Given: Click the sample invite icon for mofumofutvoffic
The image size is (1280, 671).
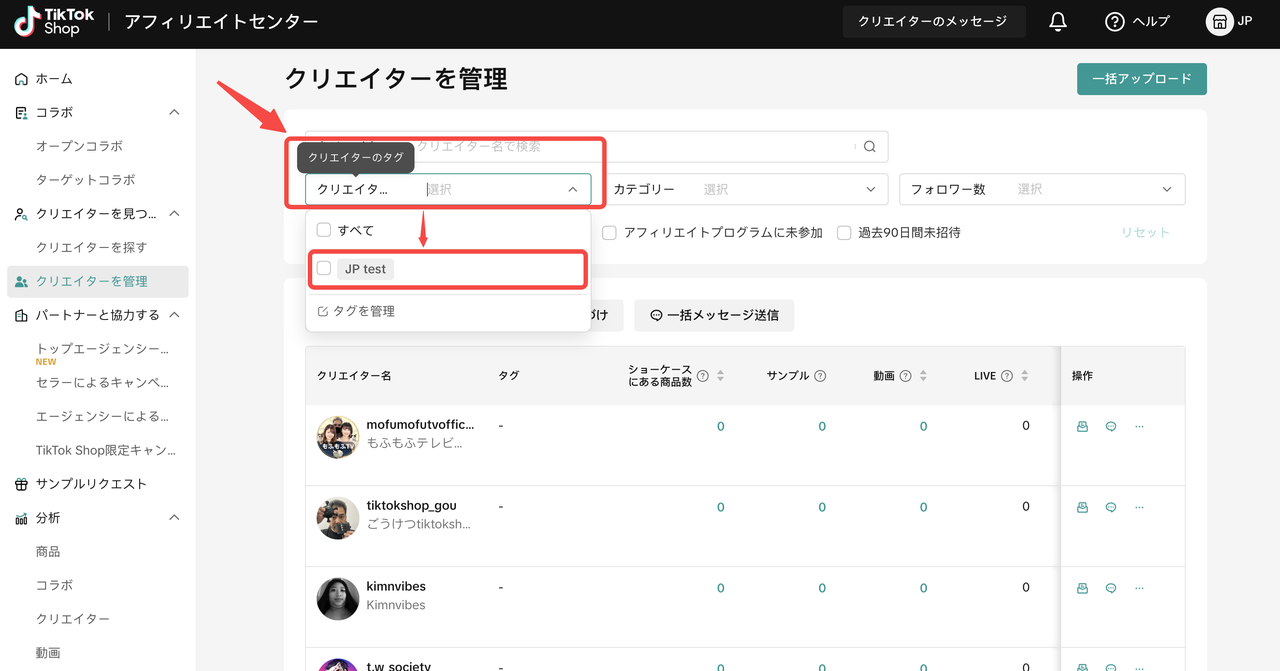Looking at the screenshot, I should pyautogui.click(x=1082, y=426).
